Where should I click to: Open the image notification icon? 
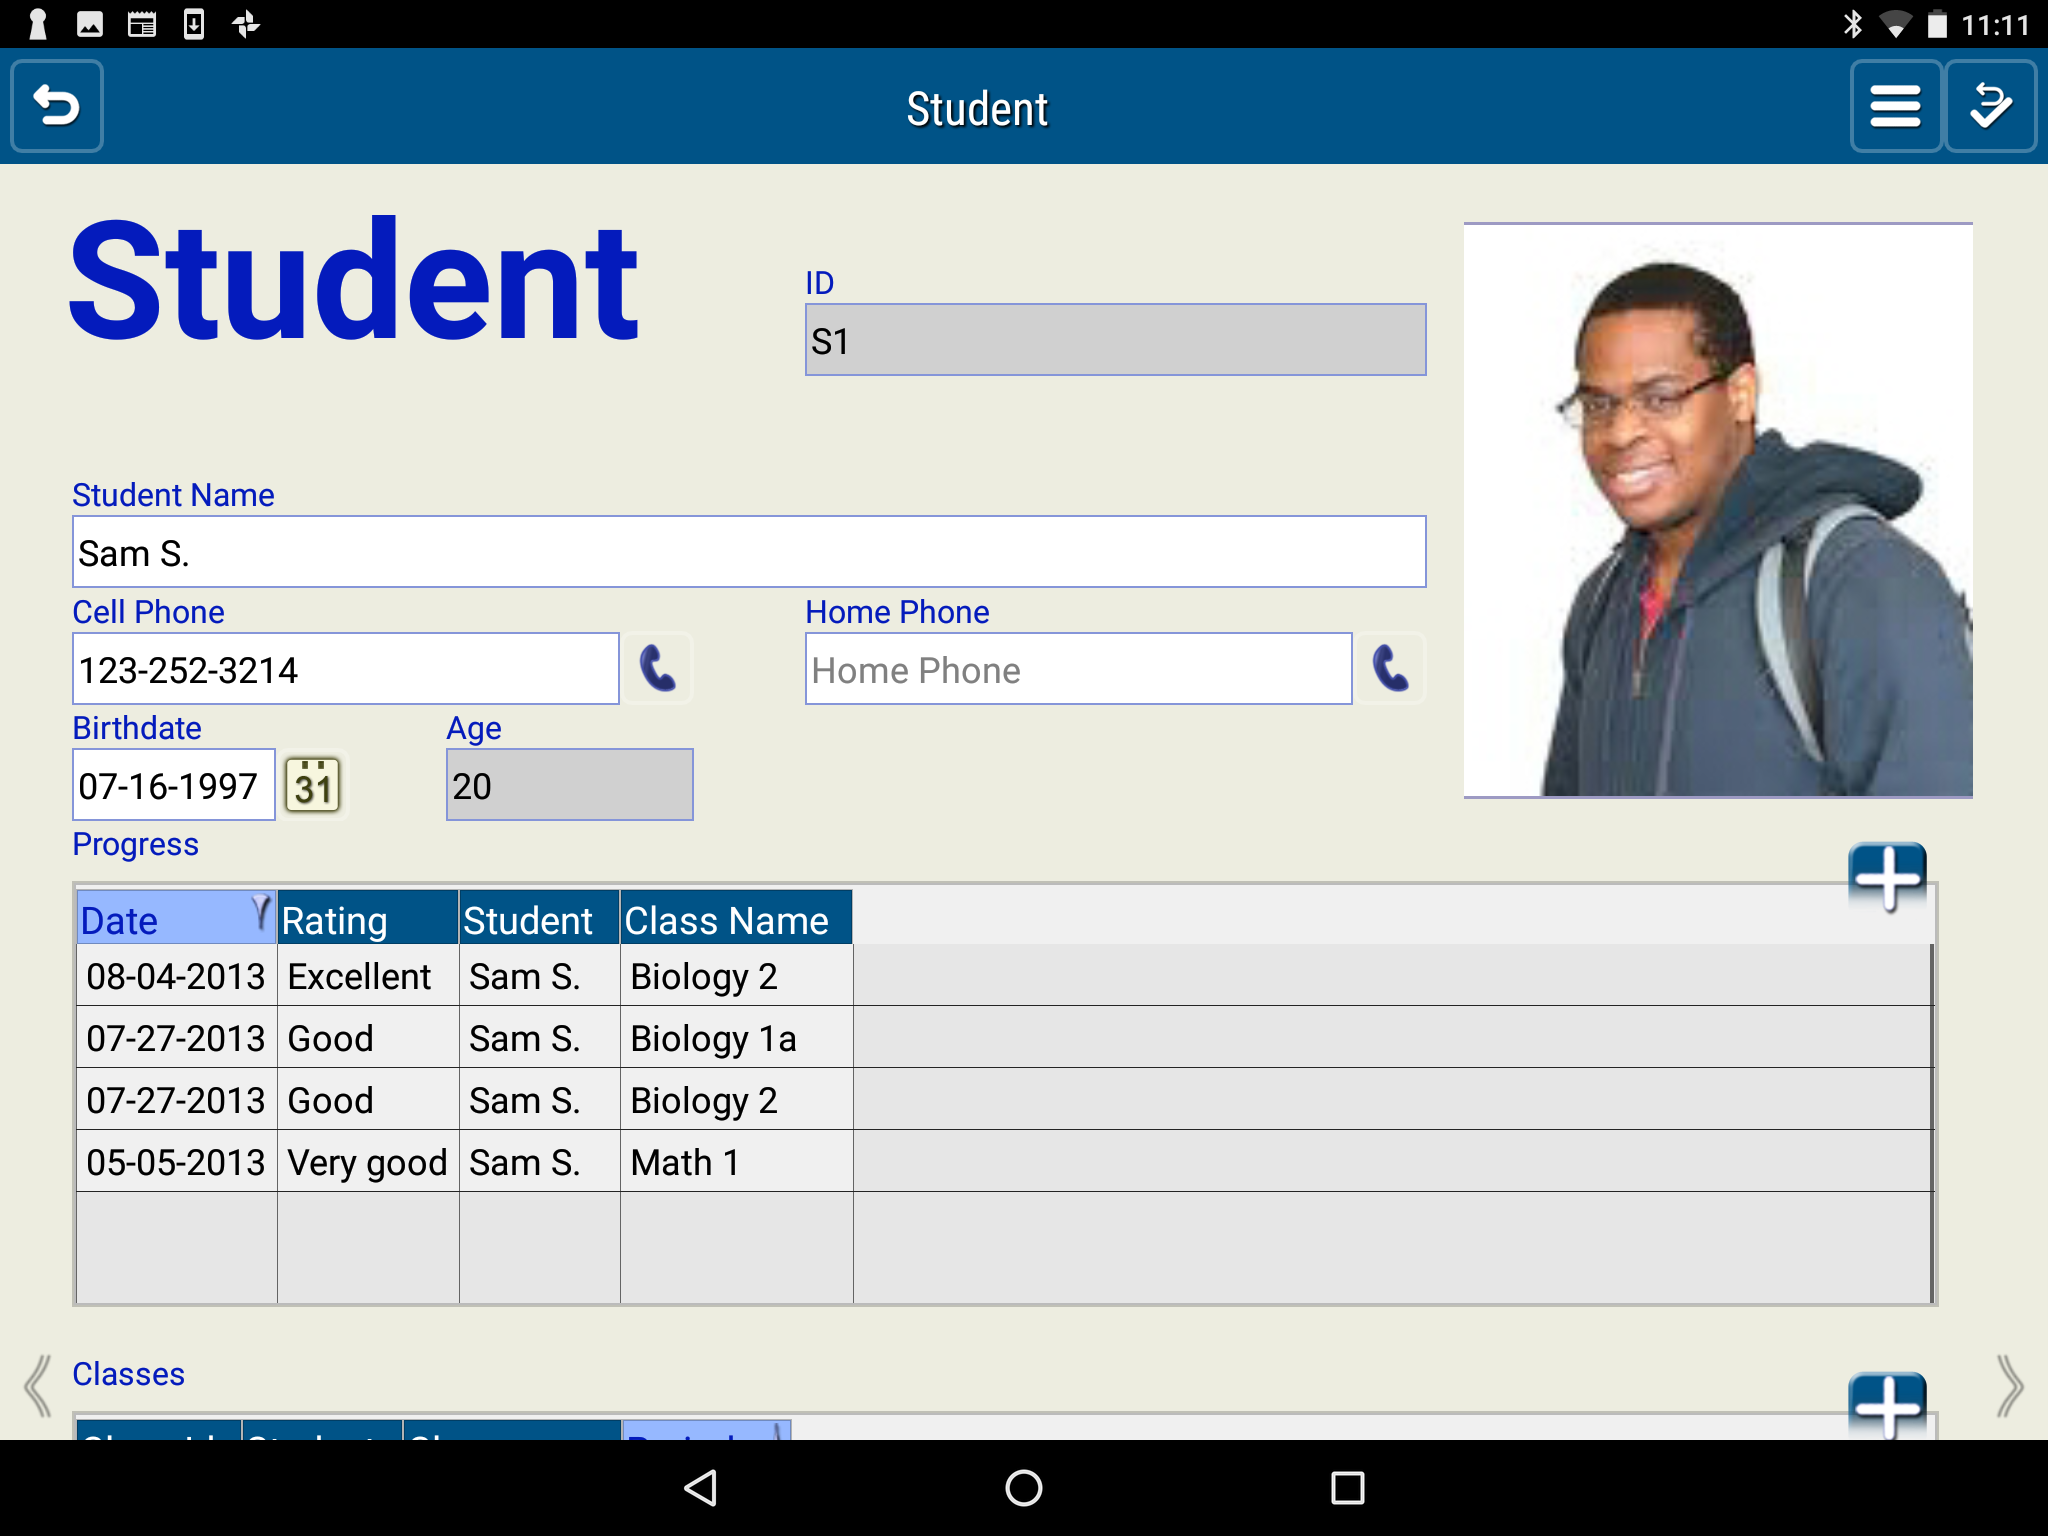pyautogui.click(x=90, y=23)
